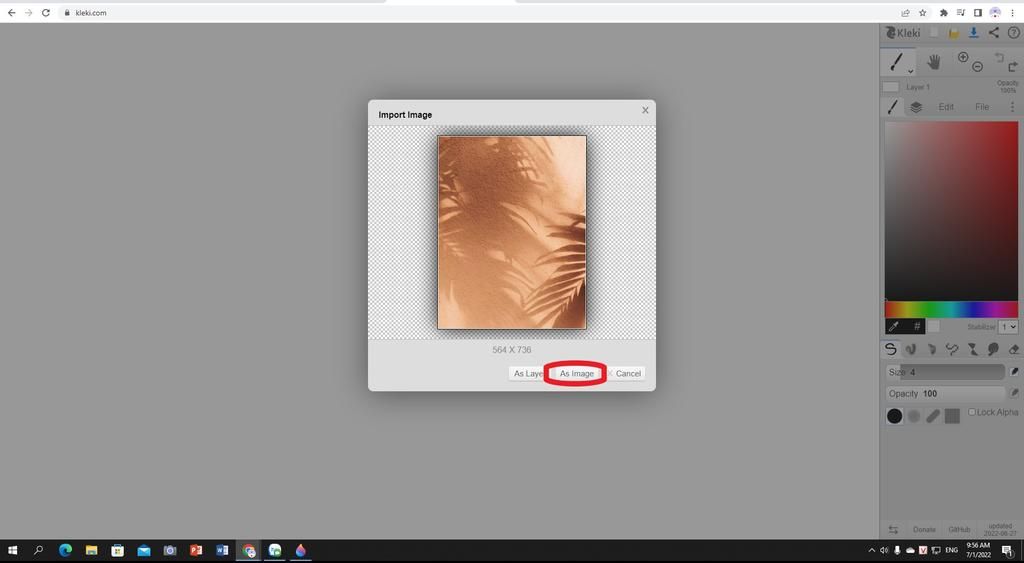Open PowerPoint from the taskbar
Screen dimensions: 1024x563
(196, 551)
